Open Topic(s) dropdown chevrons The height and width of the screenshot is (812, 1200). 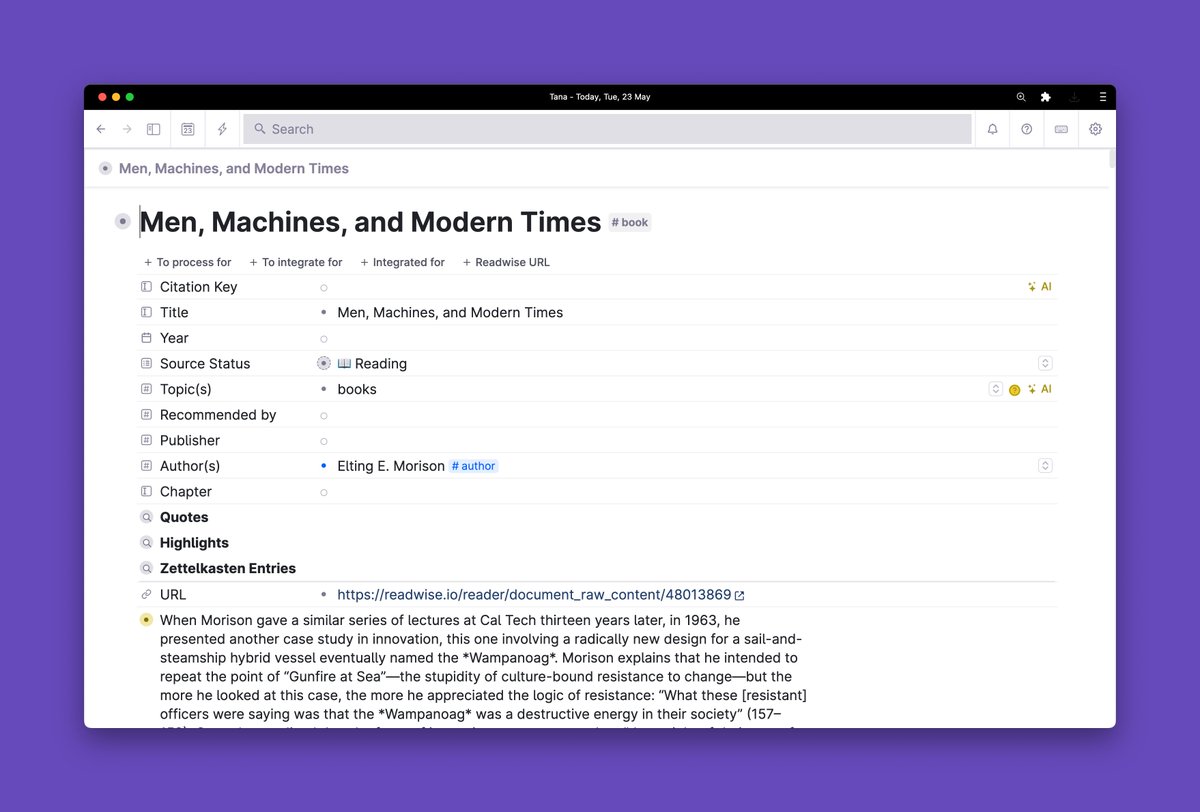pos(995,389)
